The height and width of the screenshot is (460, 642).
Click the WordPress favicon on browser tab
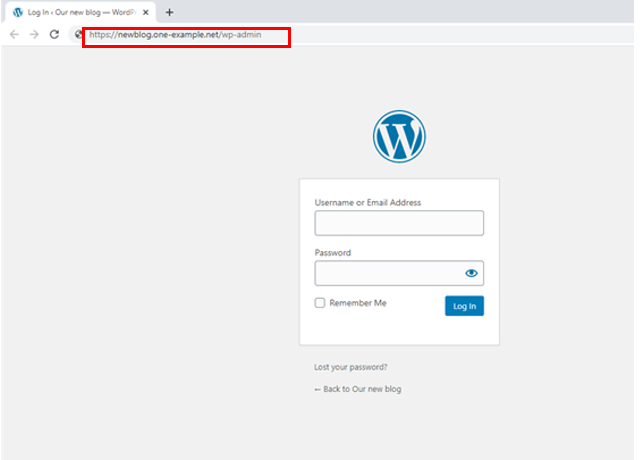[18, 12]
